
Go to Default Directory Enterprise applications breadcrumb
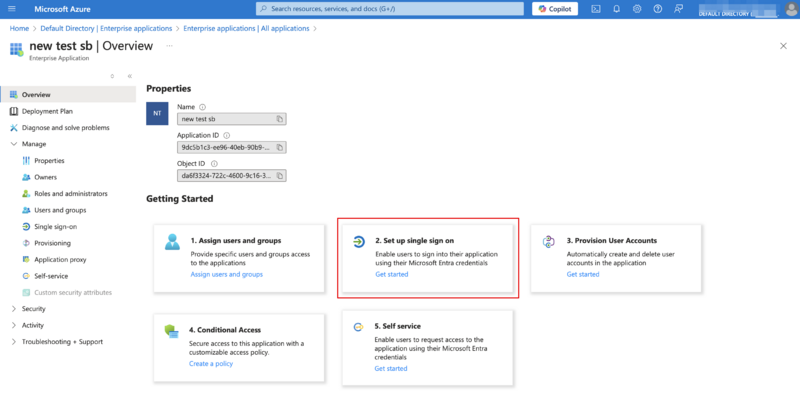pyautogui.click(x=106, y=29)
